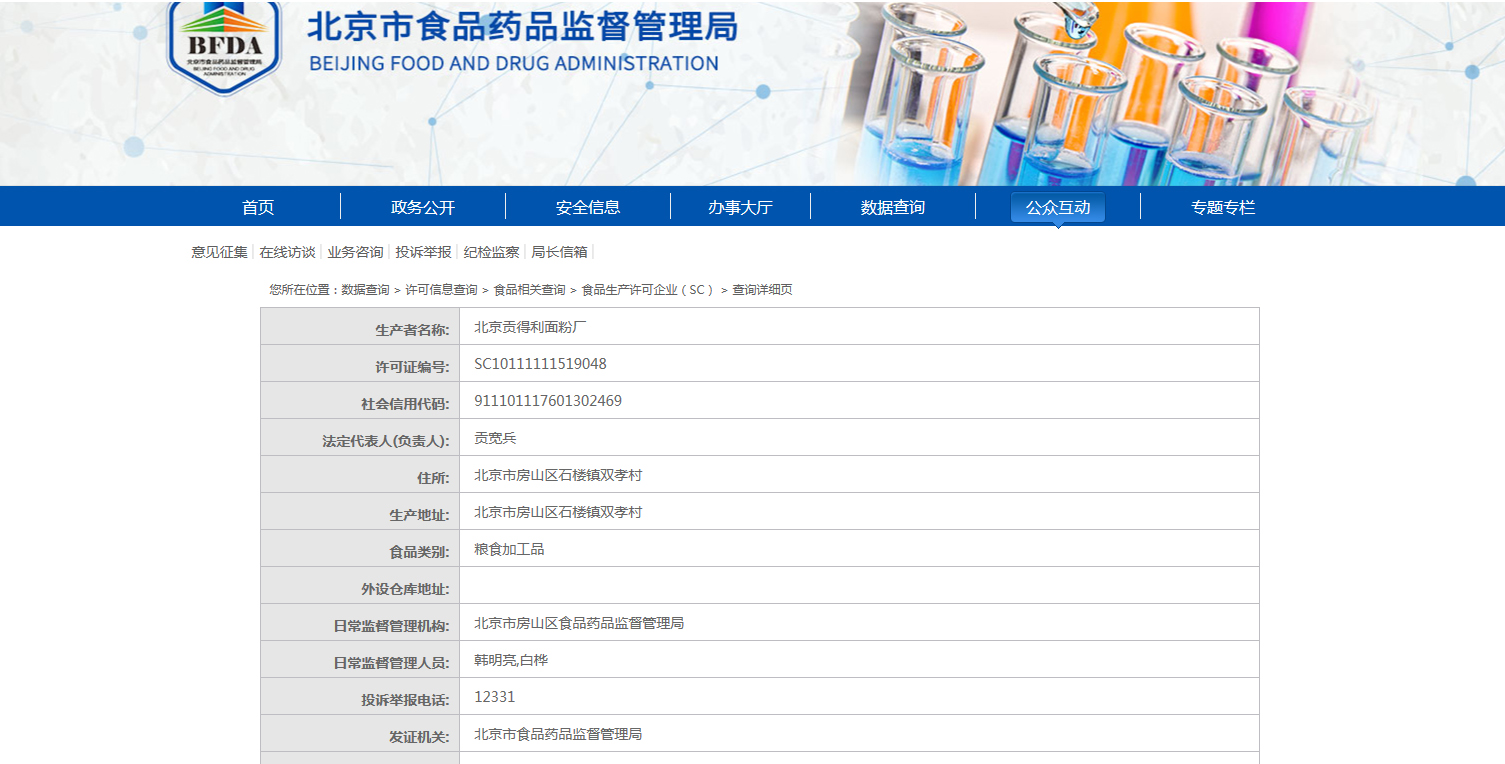Click supervisory agency 北京市房山区食品药品监督管理局

(x=579, y=623)
